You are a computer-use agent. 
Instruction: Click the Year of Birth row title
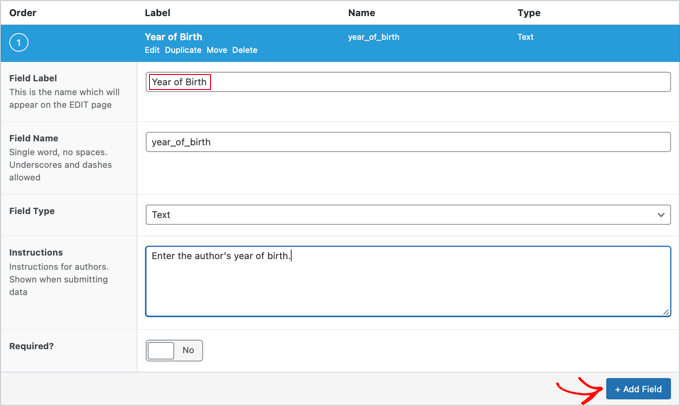pos(173,37)
